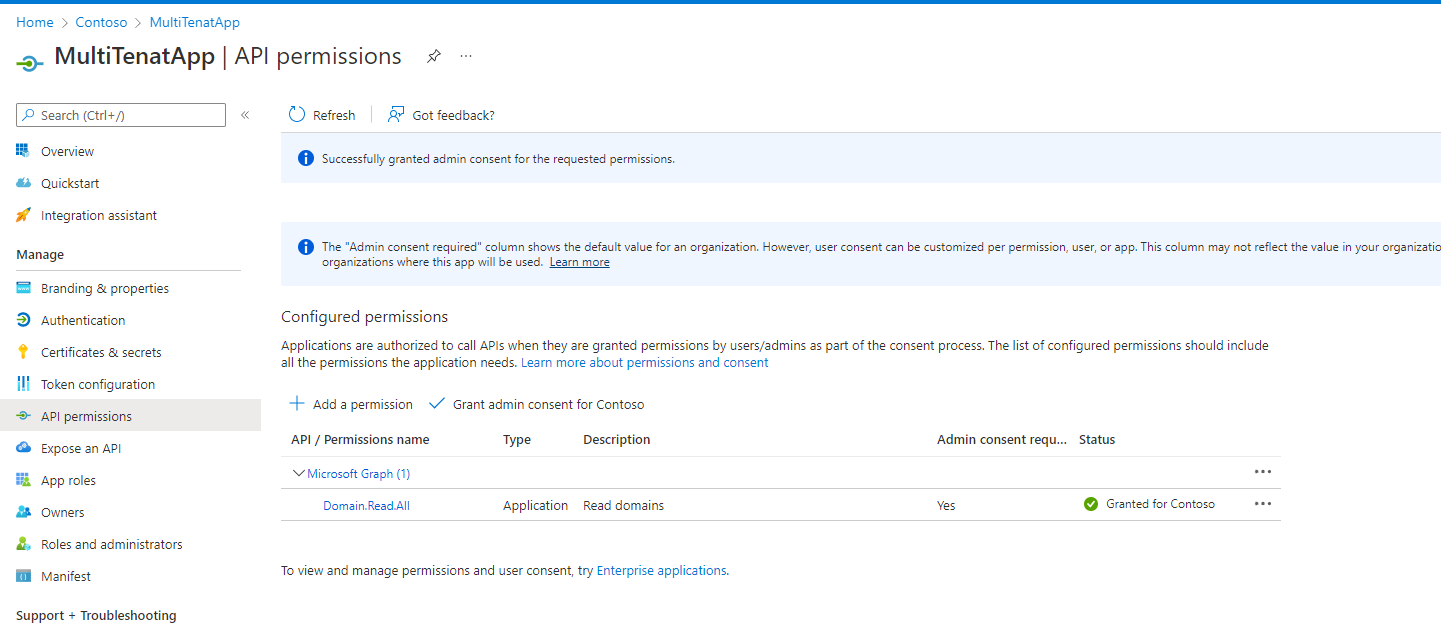1441x623 pixels.
Task: Select Authentication in the Manage section
Action: (83, 320)
